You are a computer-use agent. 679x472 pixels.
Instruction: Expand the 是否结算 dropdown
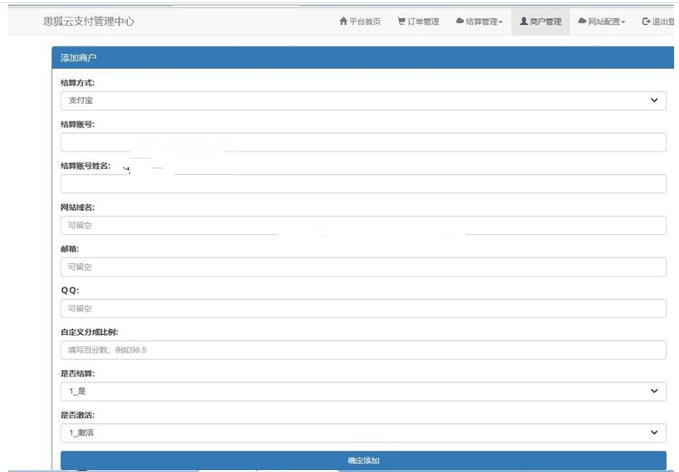click(363, 391)
